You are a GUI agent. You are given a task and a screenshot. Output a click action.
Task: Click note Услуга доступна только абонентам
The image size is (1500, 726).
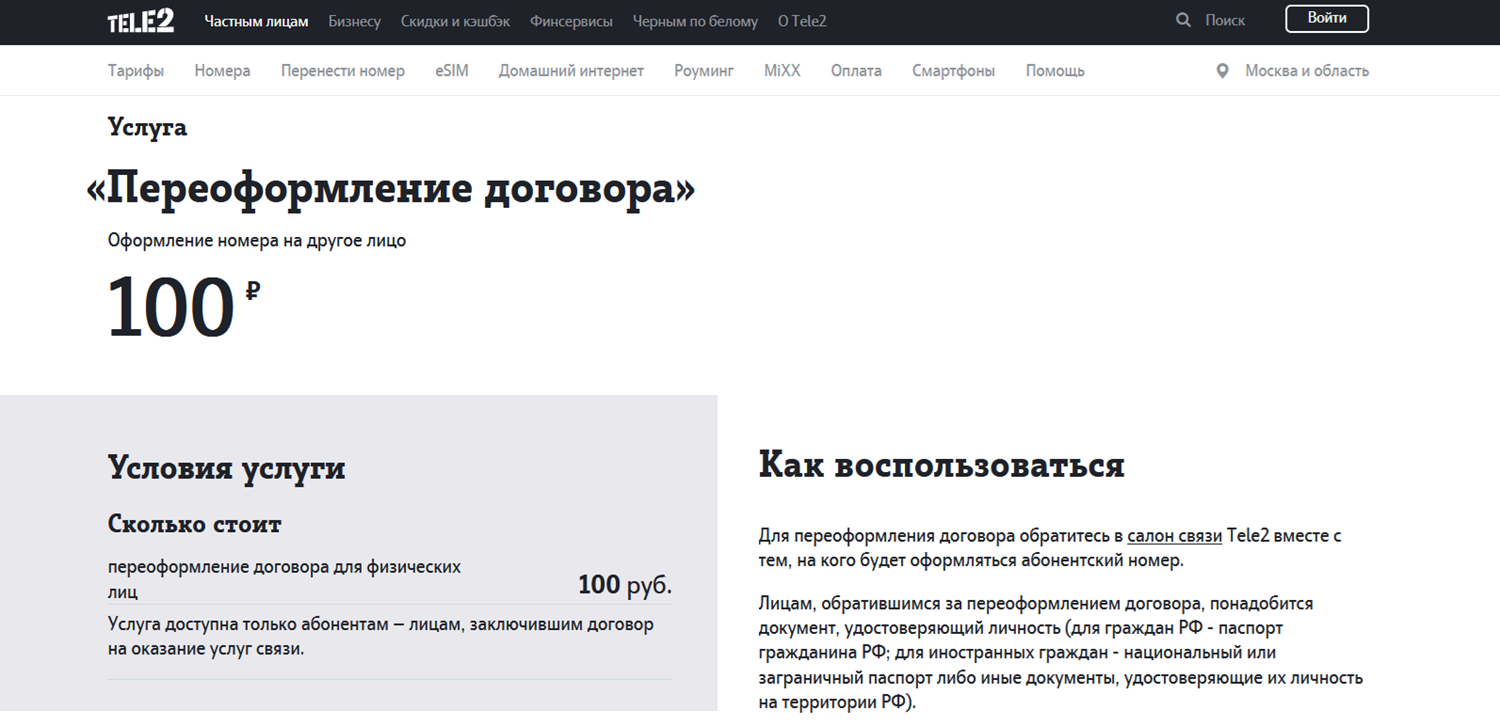[x=381, y=637]
